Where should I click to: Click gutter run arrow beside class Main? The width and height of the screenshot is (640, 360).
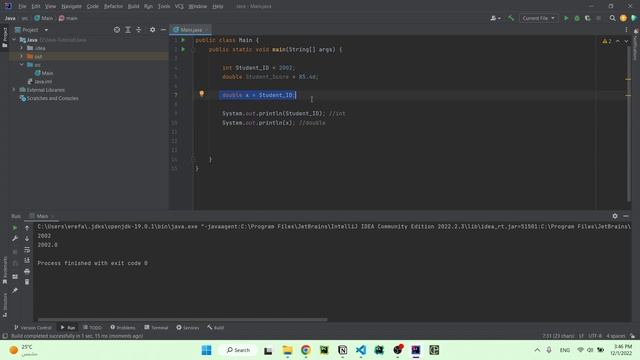click(x=183, y=40)
